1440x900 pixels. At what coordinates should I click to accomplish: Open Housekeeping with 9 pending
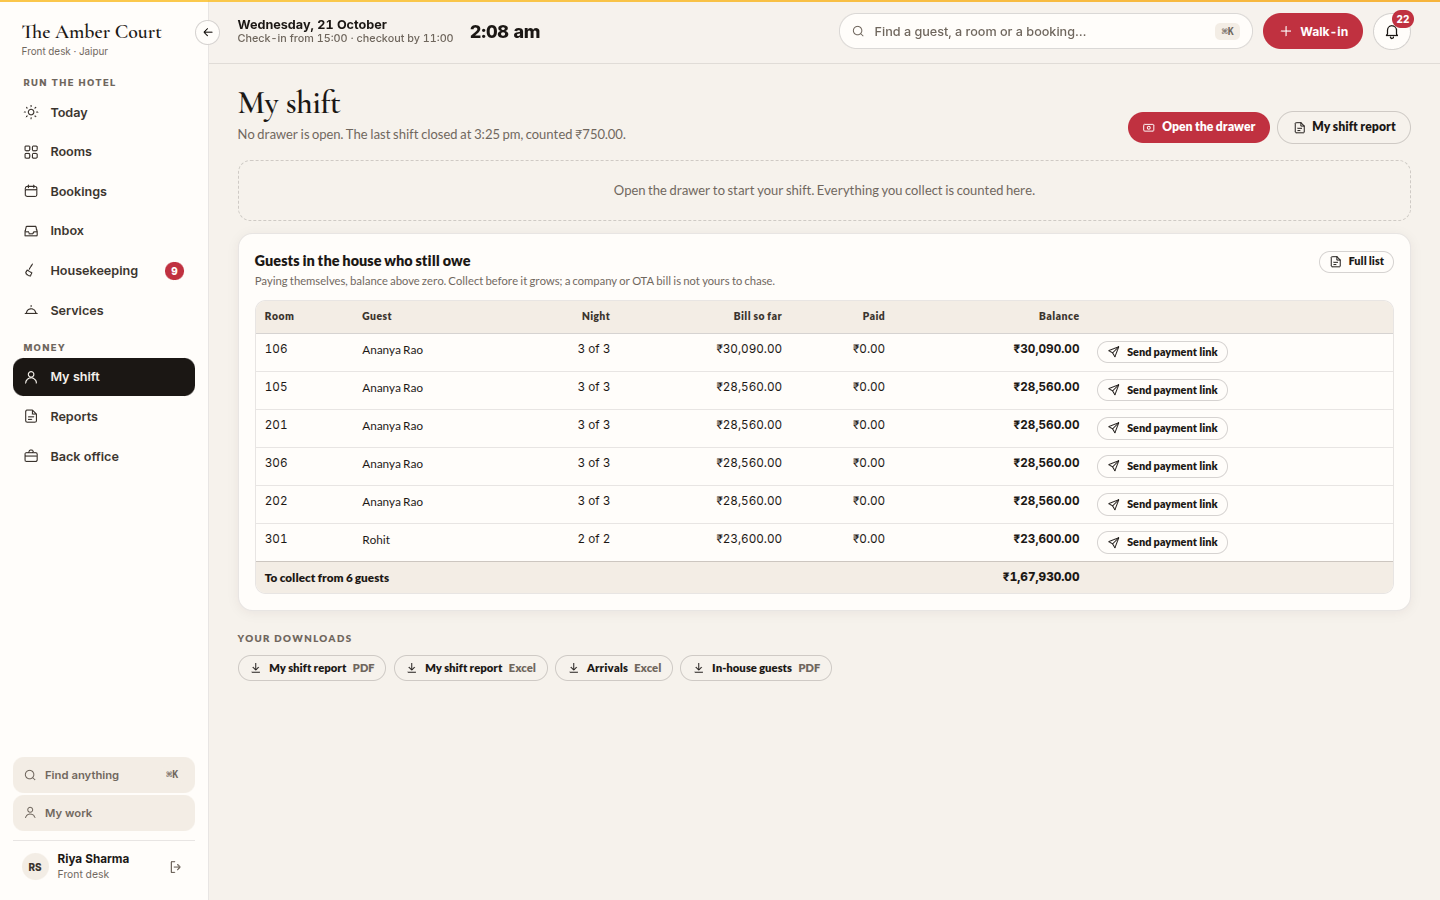click(x=104, y=271)
